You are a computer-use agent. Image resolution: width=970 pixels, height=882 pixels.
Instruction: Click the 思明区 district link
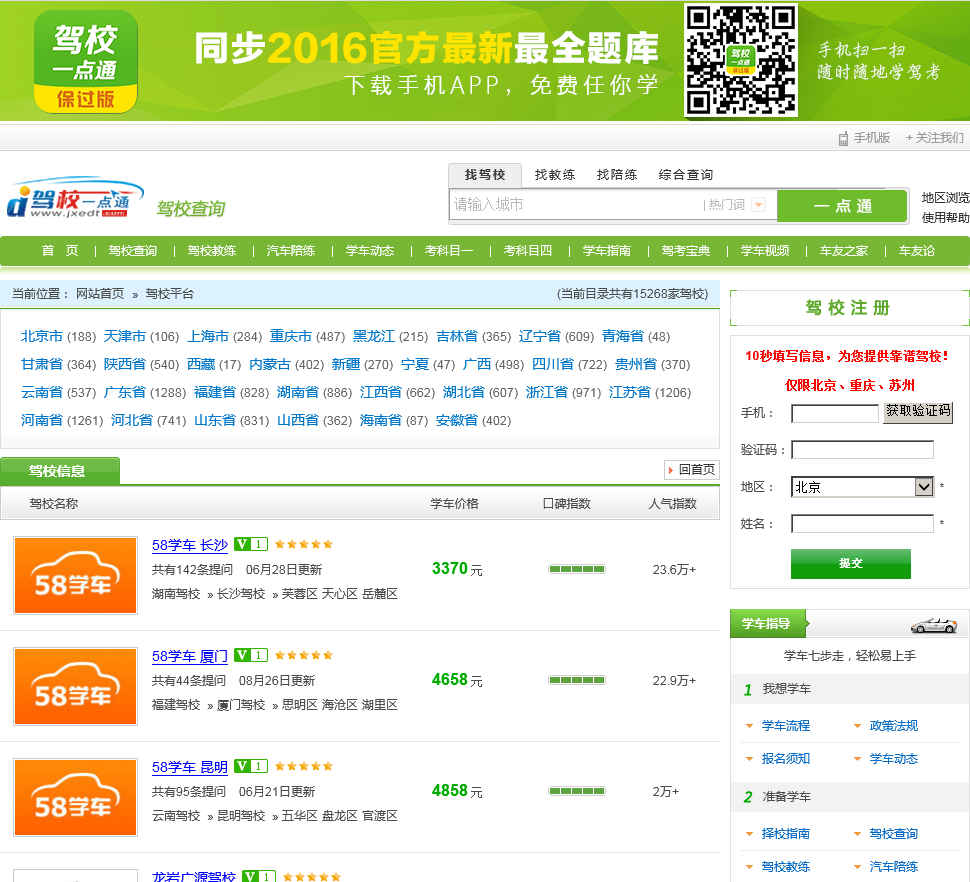click(x=300, y=705)
